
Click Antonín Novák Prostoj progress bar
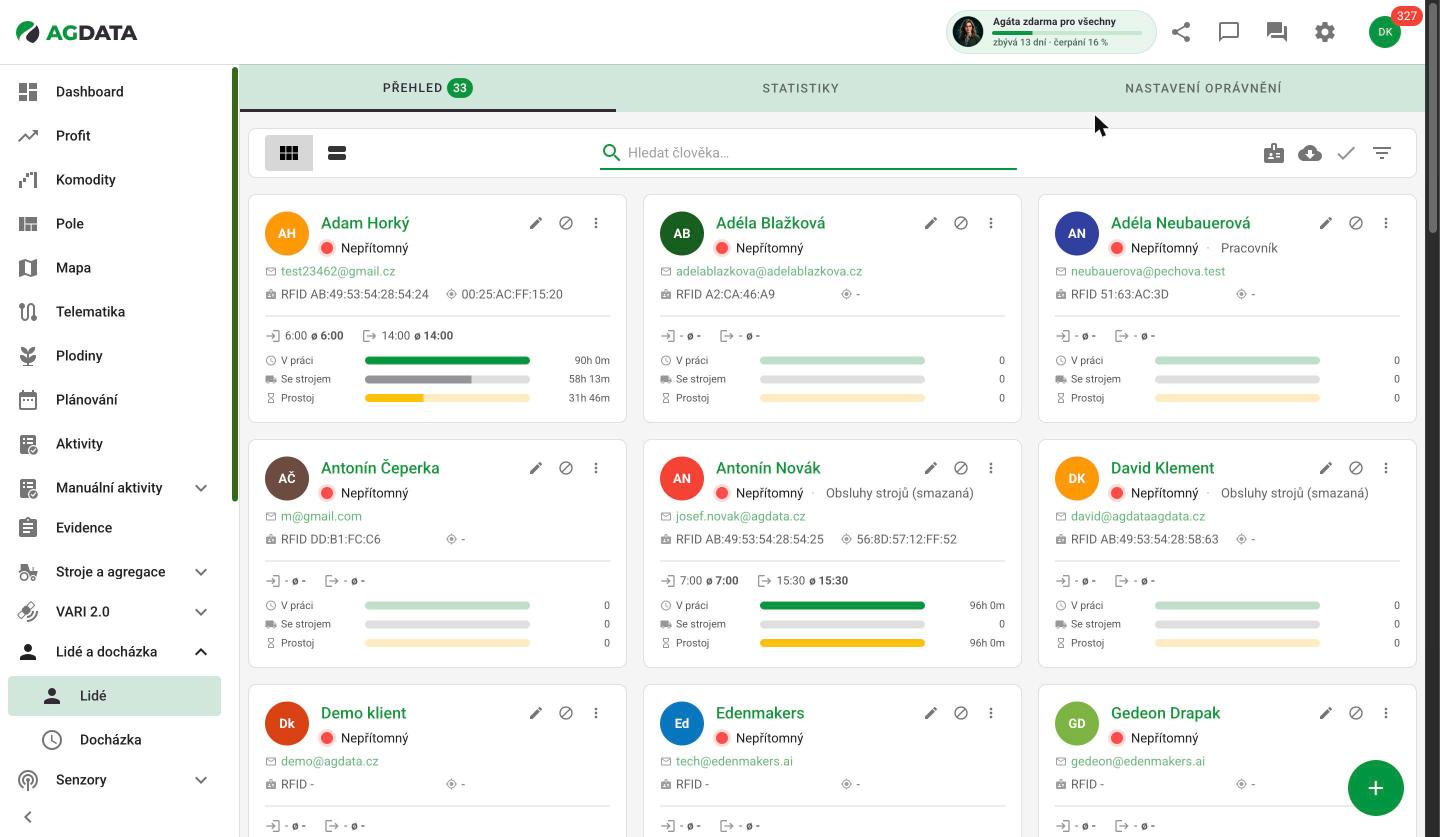(842, 643)
